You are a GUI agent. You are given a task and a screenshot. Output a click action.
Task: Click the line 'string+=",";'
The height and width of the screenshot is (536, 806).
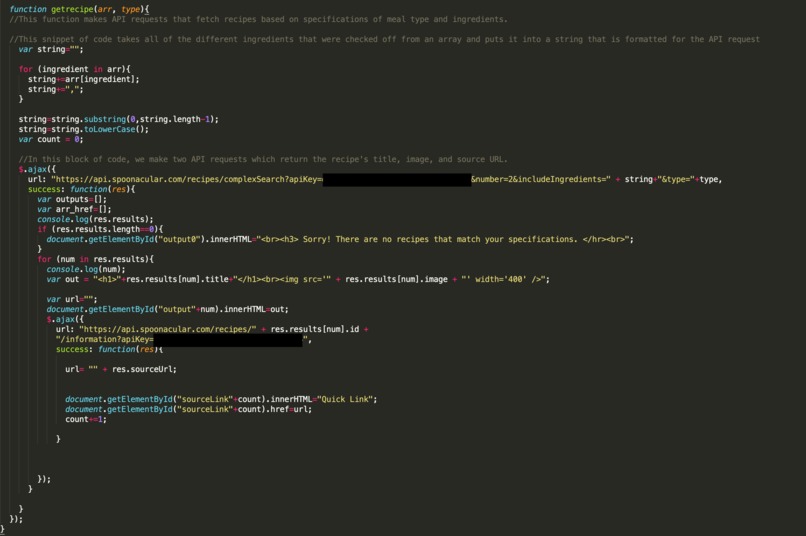(x=55, y=89)
